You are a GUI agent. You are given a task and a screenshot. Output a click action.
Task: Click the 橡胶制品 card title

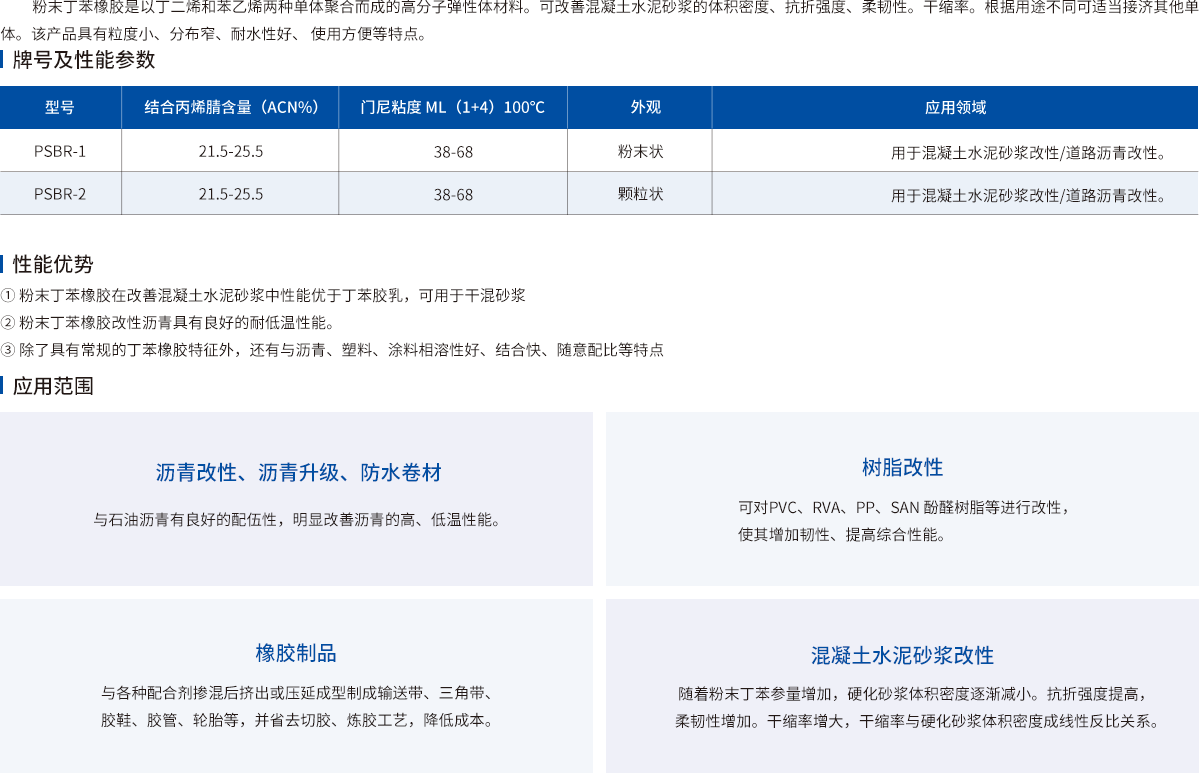pos(296,652)
